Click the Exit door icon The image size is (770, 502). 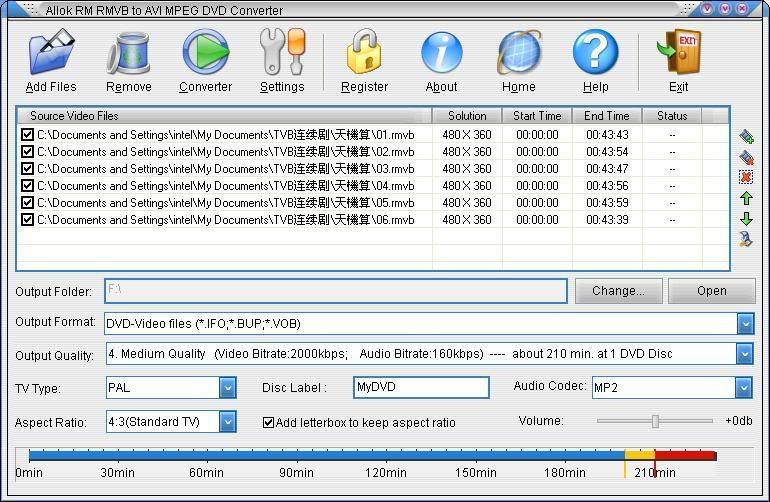[678, 52]
